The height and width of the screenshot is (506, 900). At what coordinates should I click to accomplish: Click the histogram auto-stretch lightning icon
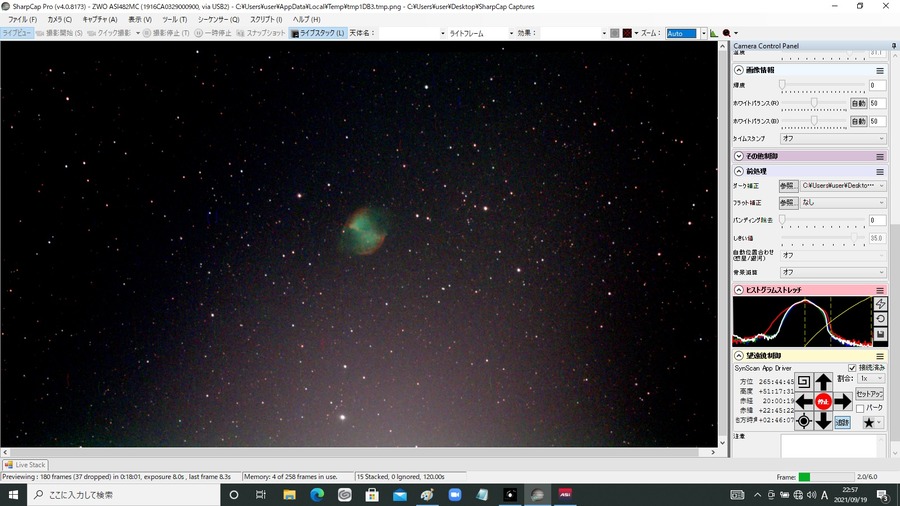(880, 304)
